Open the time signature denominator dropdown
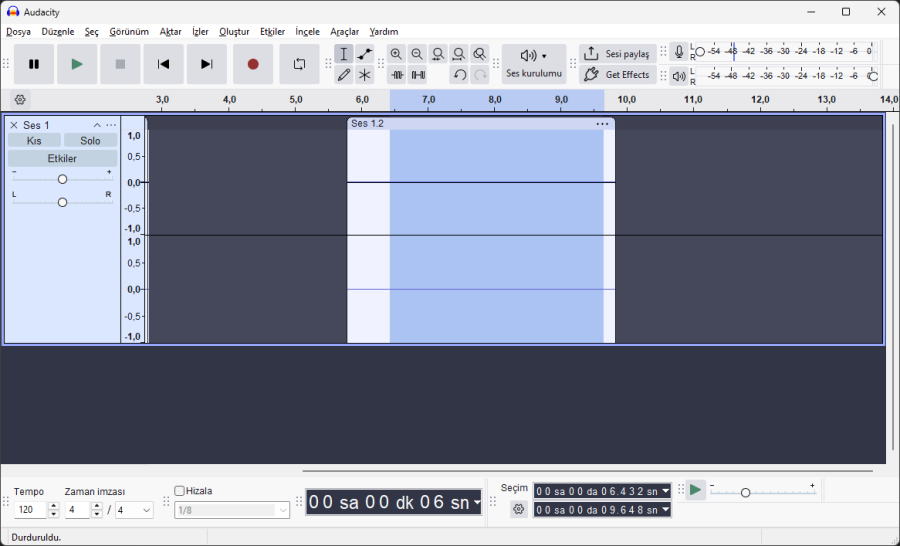The image size is (900, 546). tap(134, 510)
